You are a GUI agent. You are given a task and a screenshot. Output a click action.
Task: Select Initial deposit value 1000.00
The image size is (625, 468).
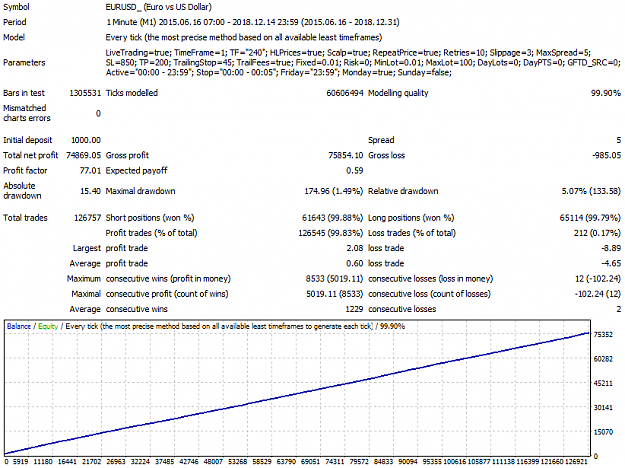coord(86,140)
